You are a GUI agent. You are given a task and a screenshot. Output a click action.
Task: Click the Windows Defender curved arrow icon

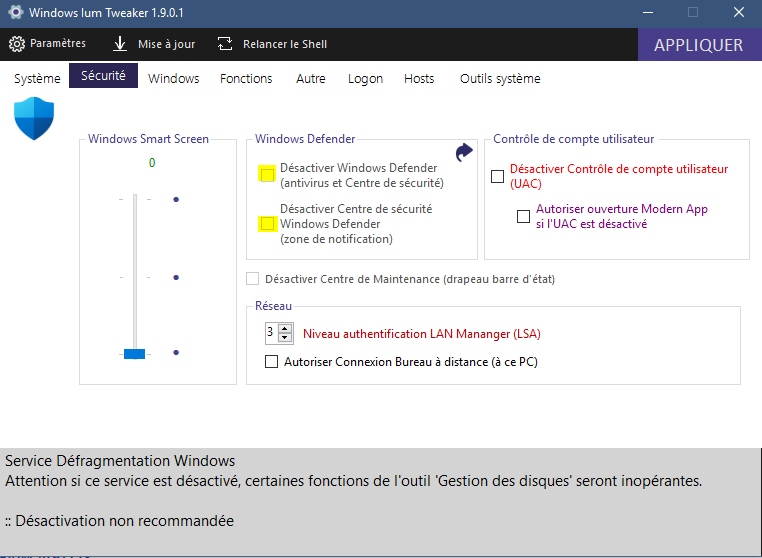coord(464,152)
